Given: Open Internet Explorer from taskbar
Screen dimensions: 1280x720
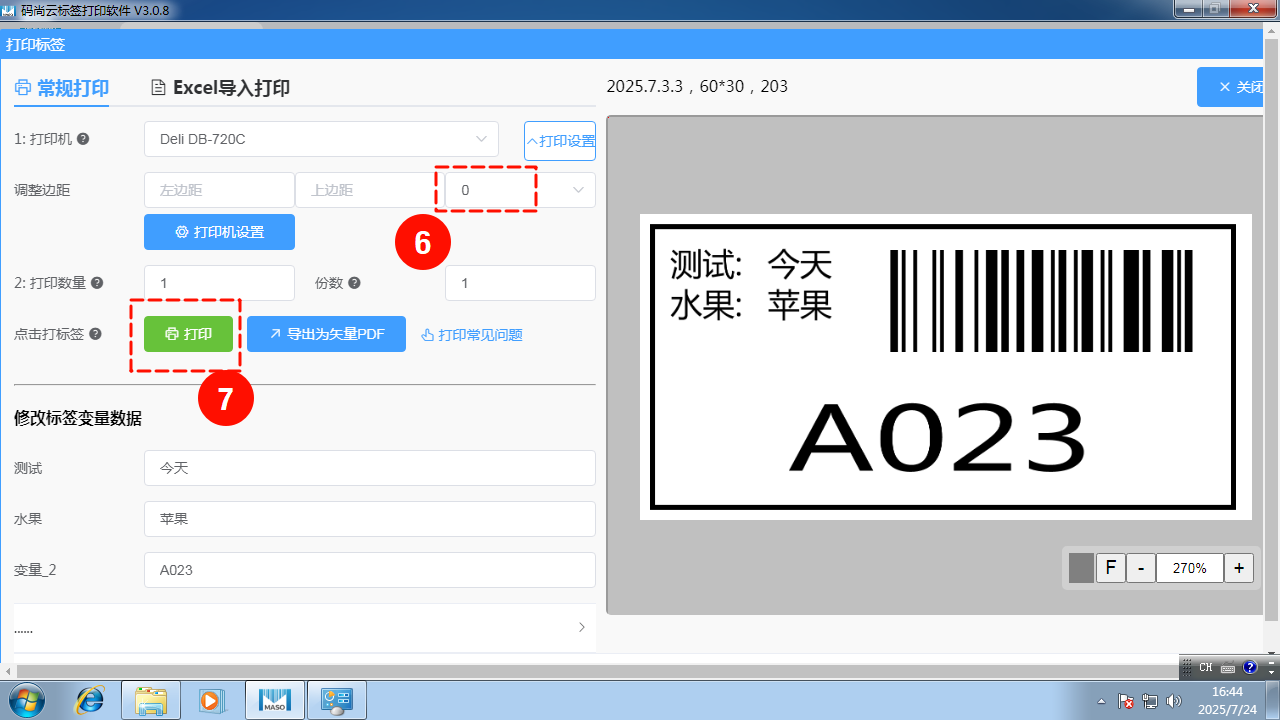Looking at the screenshot, I should pos(90,700).
